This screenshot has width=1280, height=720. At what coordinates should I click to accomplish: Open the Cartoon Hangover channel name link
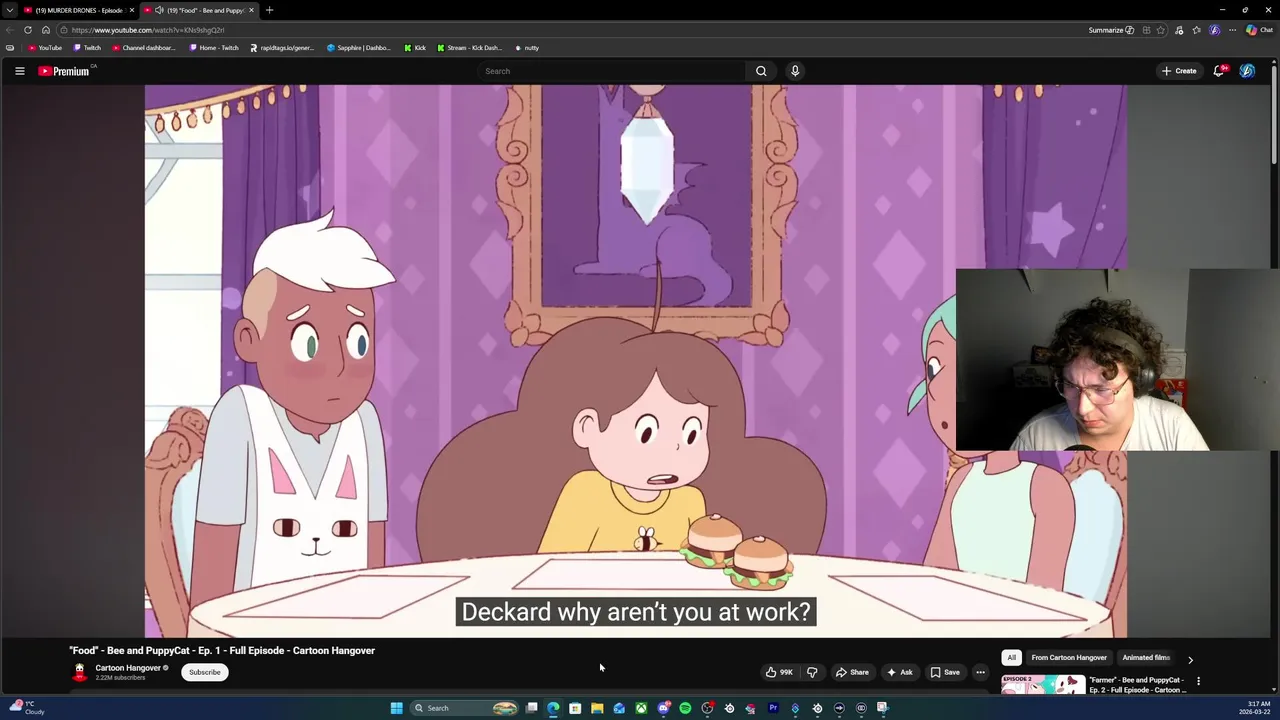pos(128,668)
